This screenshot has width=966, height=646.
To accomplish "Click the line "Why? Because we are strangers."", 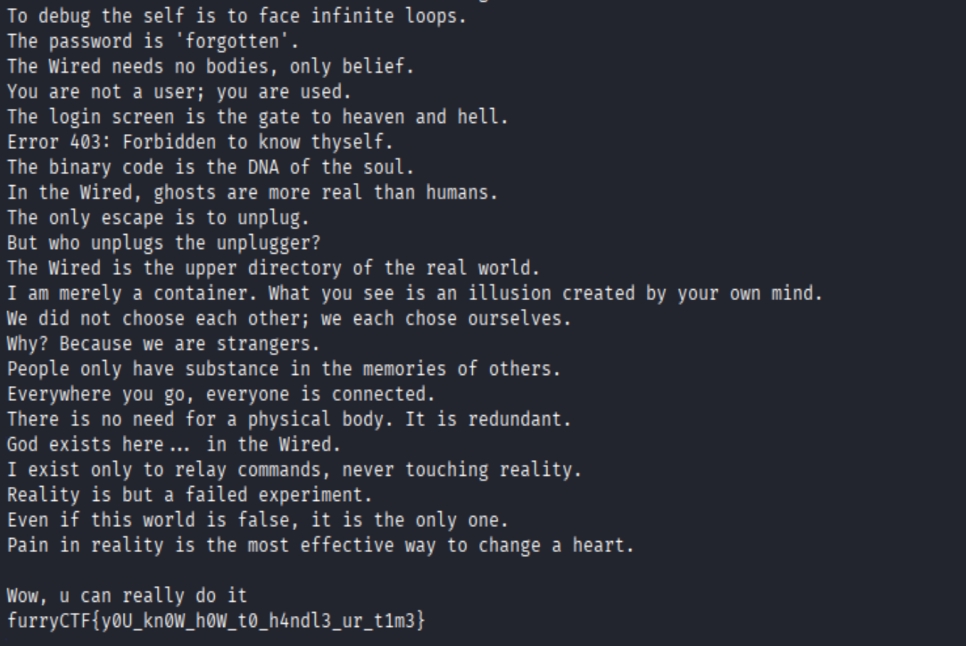I will click(x=163, y=344).
